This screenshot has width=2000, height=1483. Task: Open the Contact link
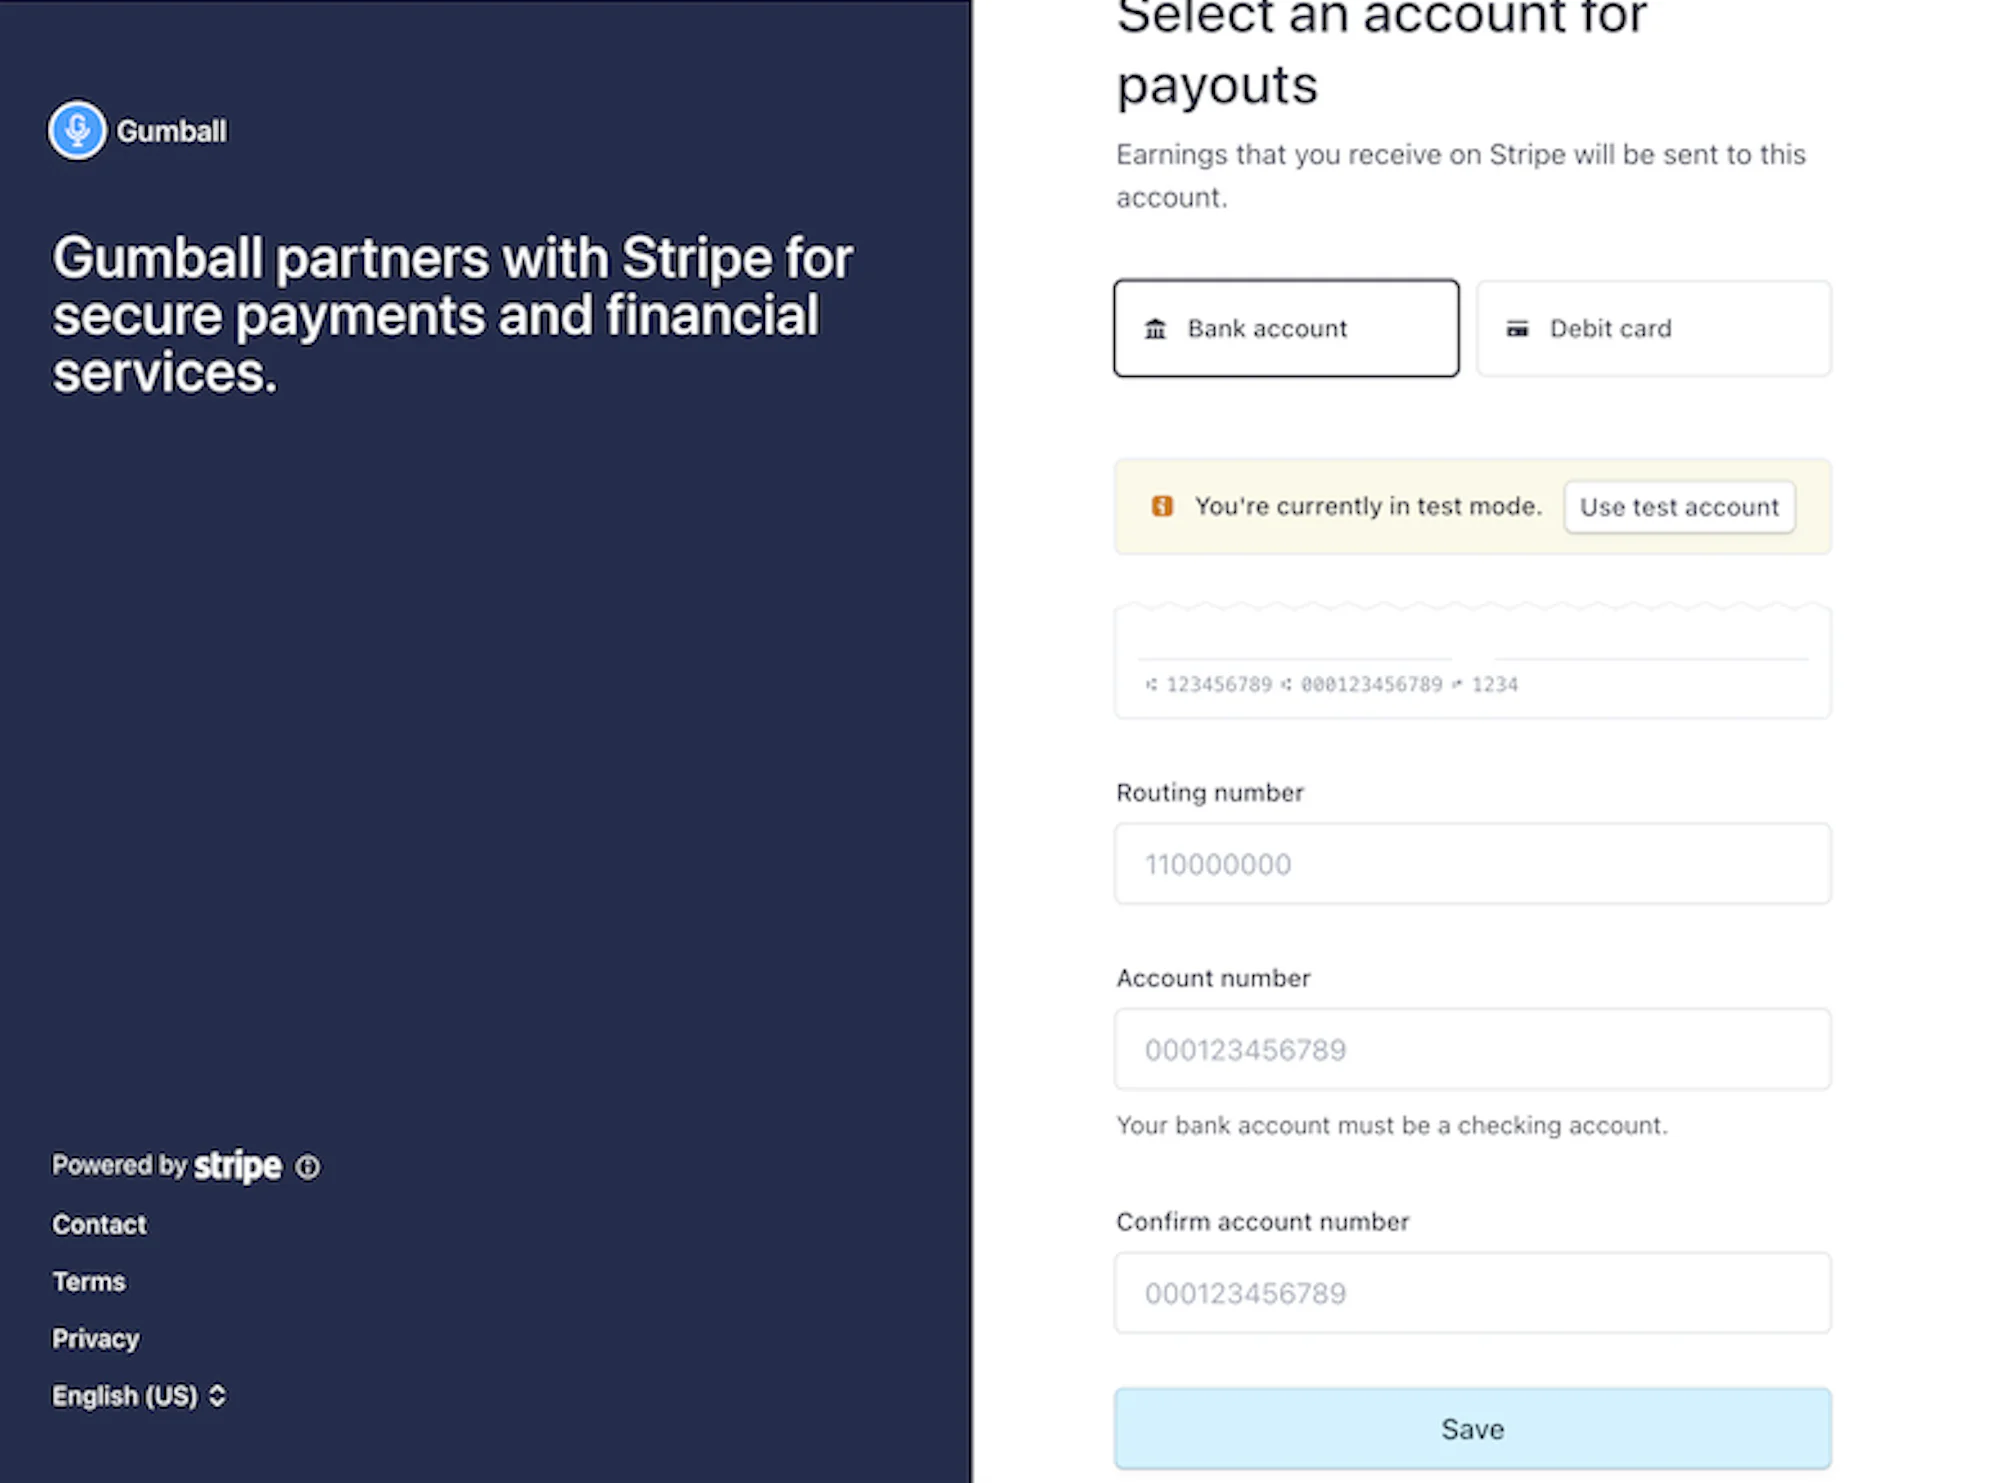tap(99, 1224)
